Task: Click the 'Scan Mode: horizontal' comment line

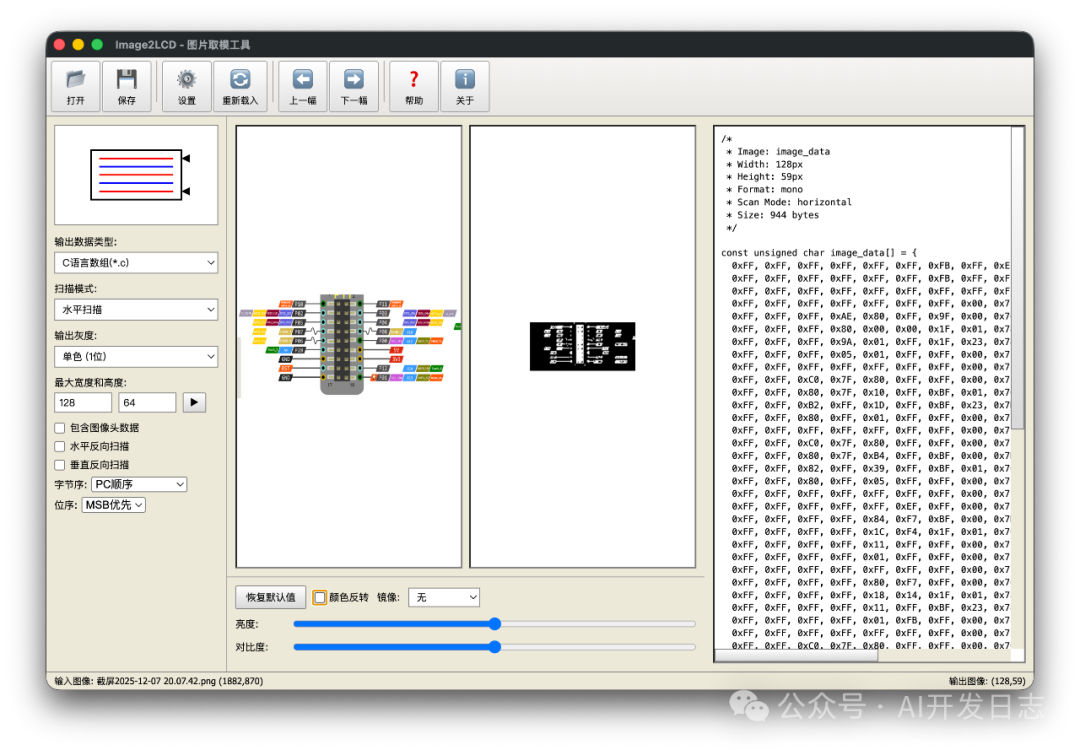Action: click(789, 202)
